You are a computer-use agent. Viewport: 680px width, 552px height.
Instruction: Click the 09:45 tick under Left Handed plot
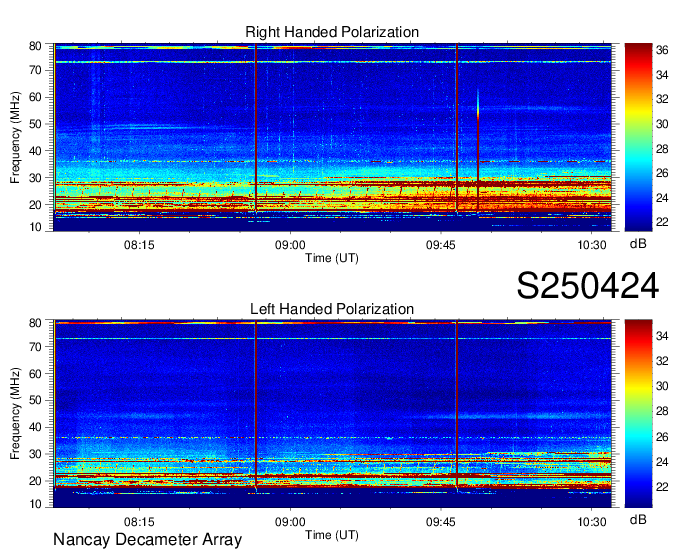coord(441,522)
